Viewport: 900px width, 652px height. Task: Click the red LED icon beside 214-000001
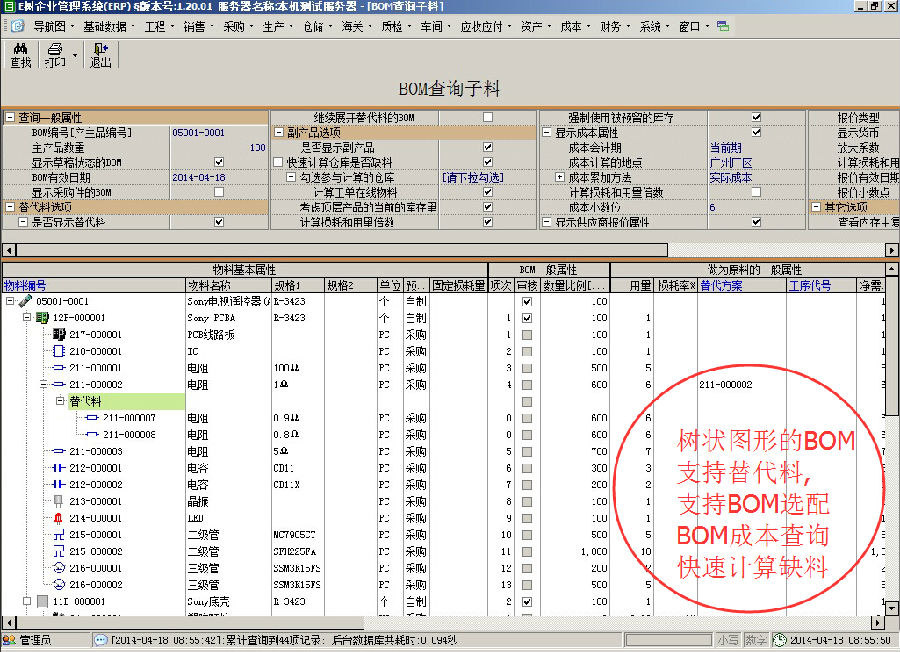coord(57,519)
